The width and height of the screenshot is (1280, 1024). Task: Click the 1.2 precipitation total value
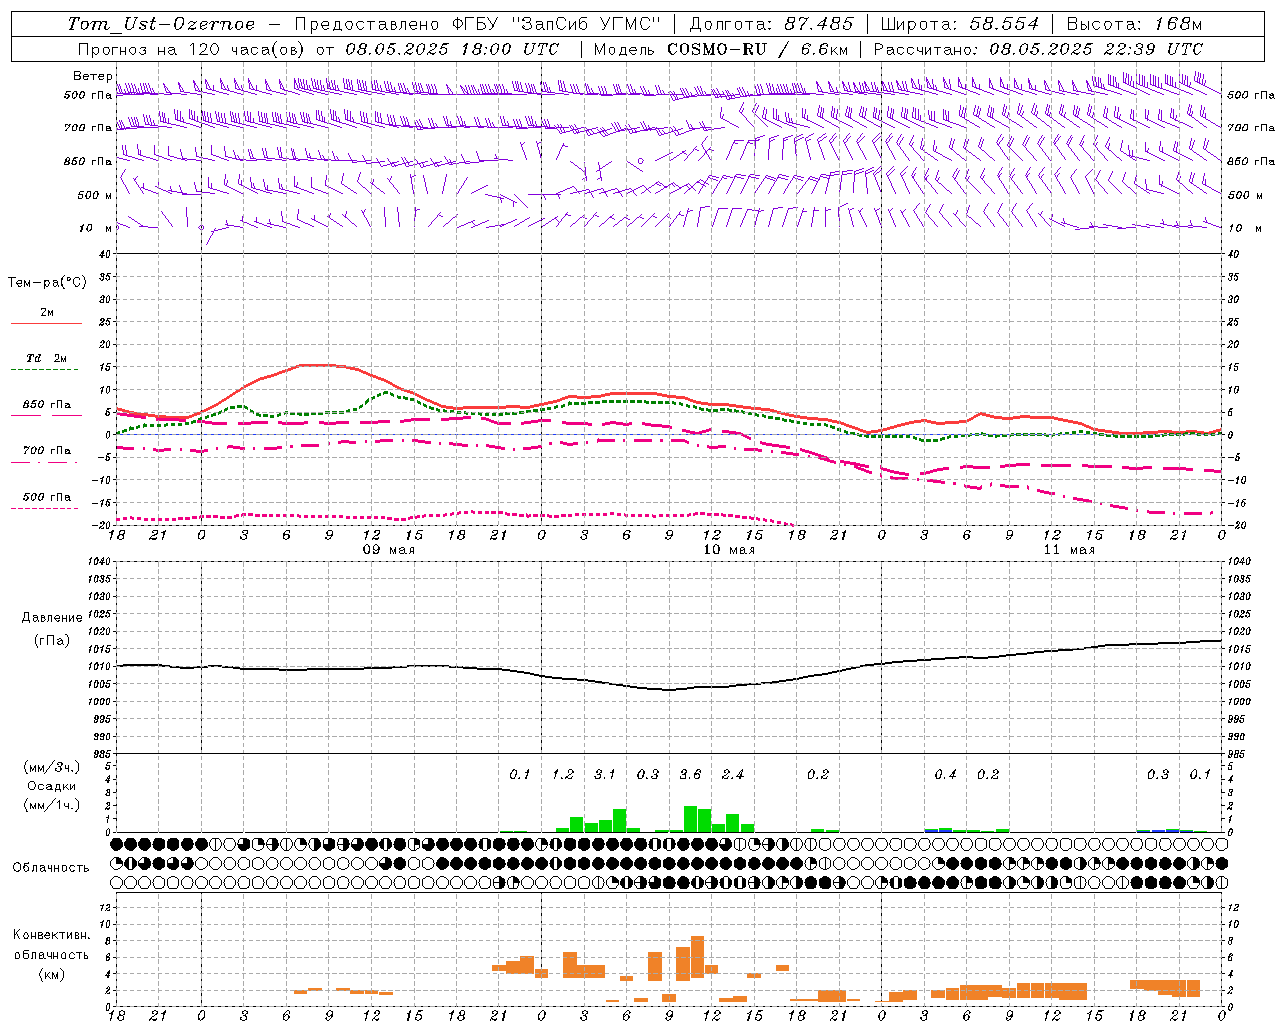coord(563,775)
